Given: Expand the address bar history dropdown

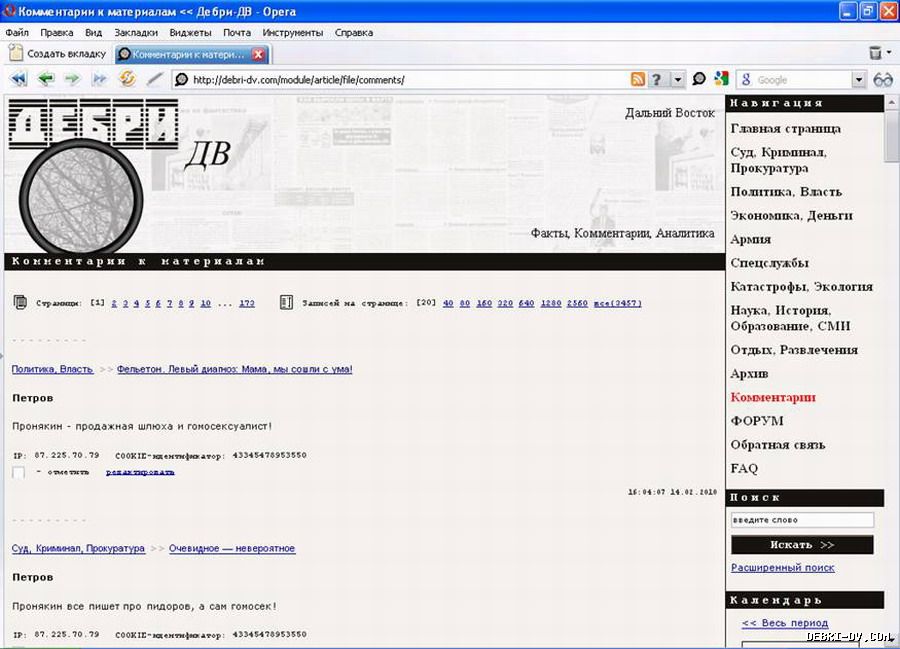Looking at the screenshot, I should (678, 80).
